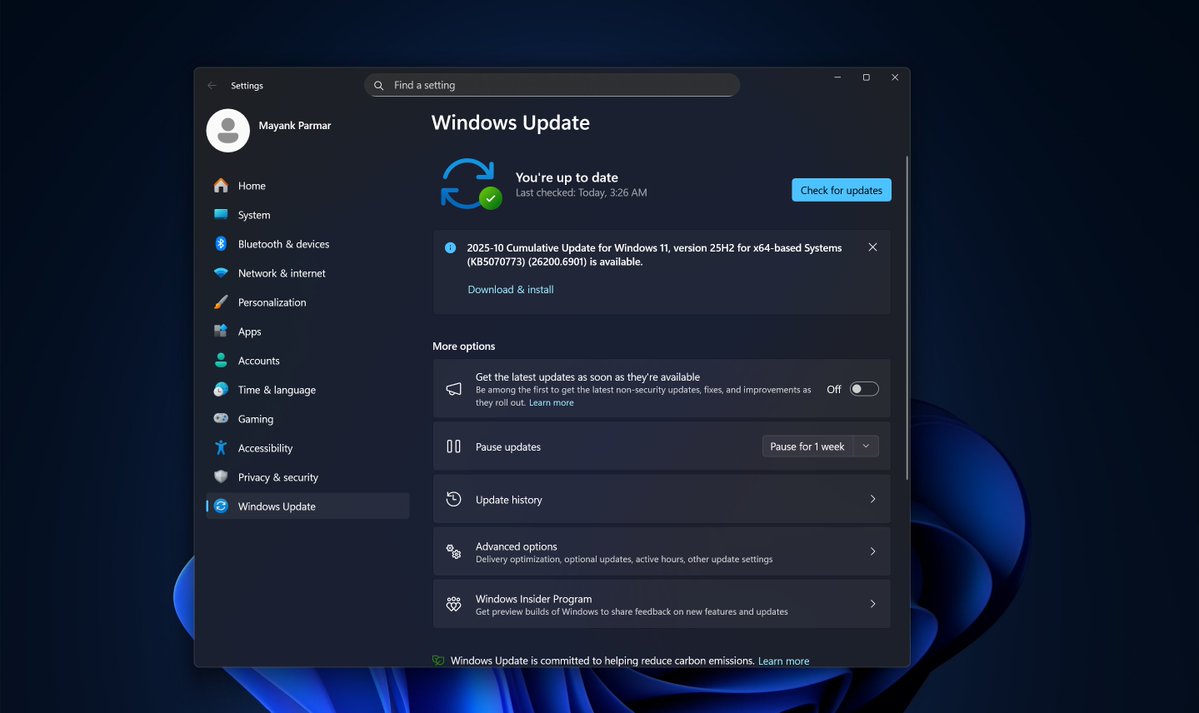Click the clock icon beside Update history
The image size is (1199, 713).
[x=453, y=499]
